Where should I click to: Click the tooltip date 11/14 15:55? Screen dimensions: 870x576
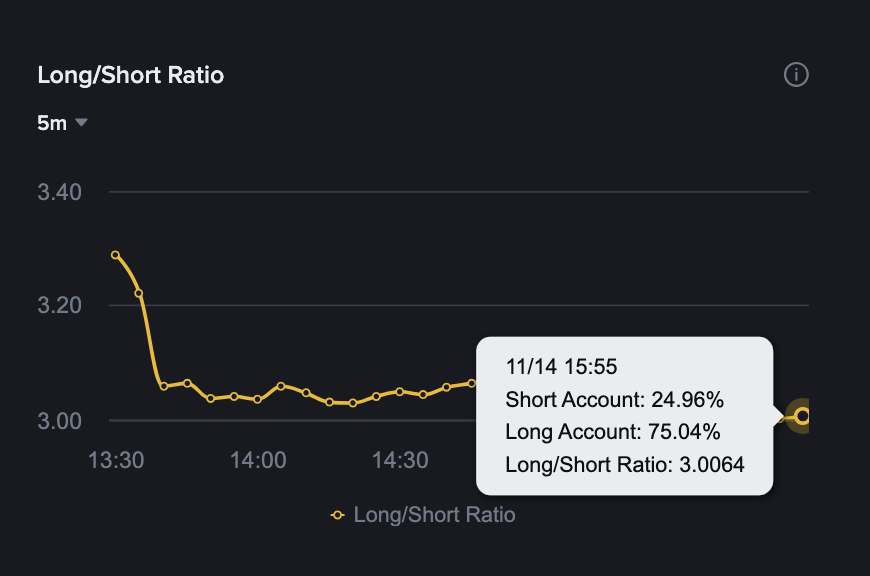point(561,367)
